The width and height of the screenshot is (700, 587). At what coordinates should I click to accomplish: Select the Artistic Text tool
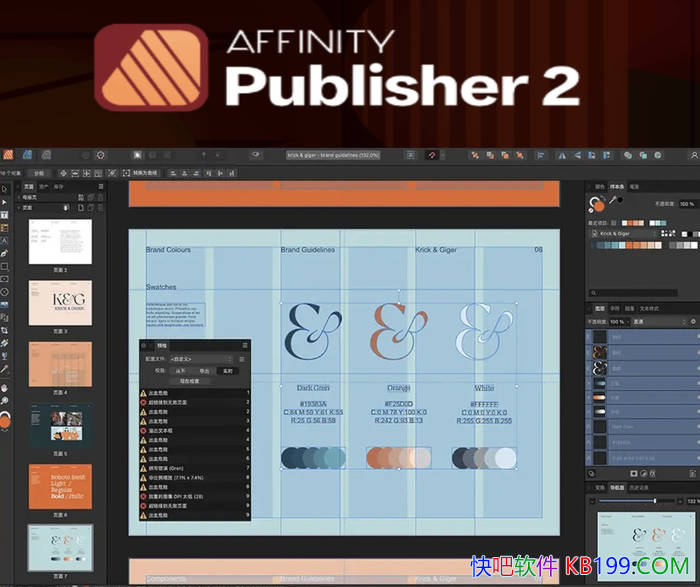click(x=4, y=241)
